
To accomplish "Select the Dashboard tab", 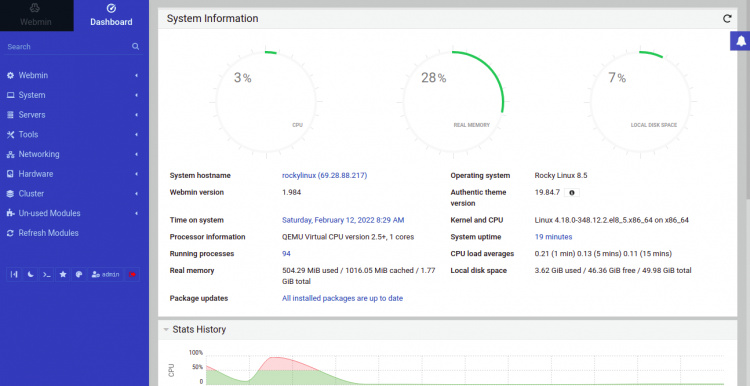I will [x=111, y=15].
